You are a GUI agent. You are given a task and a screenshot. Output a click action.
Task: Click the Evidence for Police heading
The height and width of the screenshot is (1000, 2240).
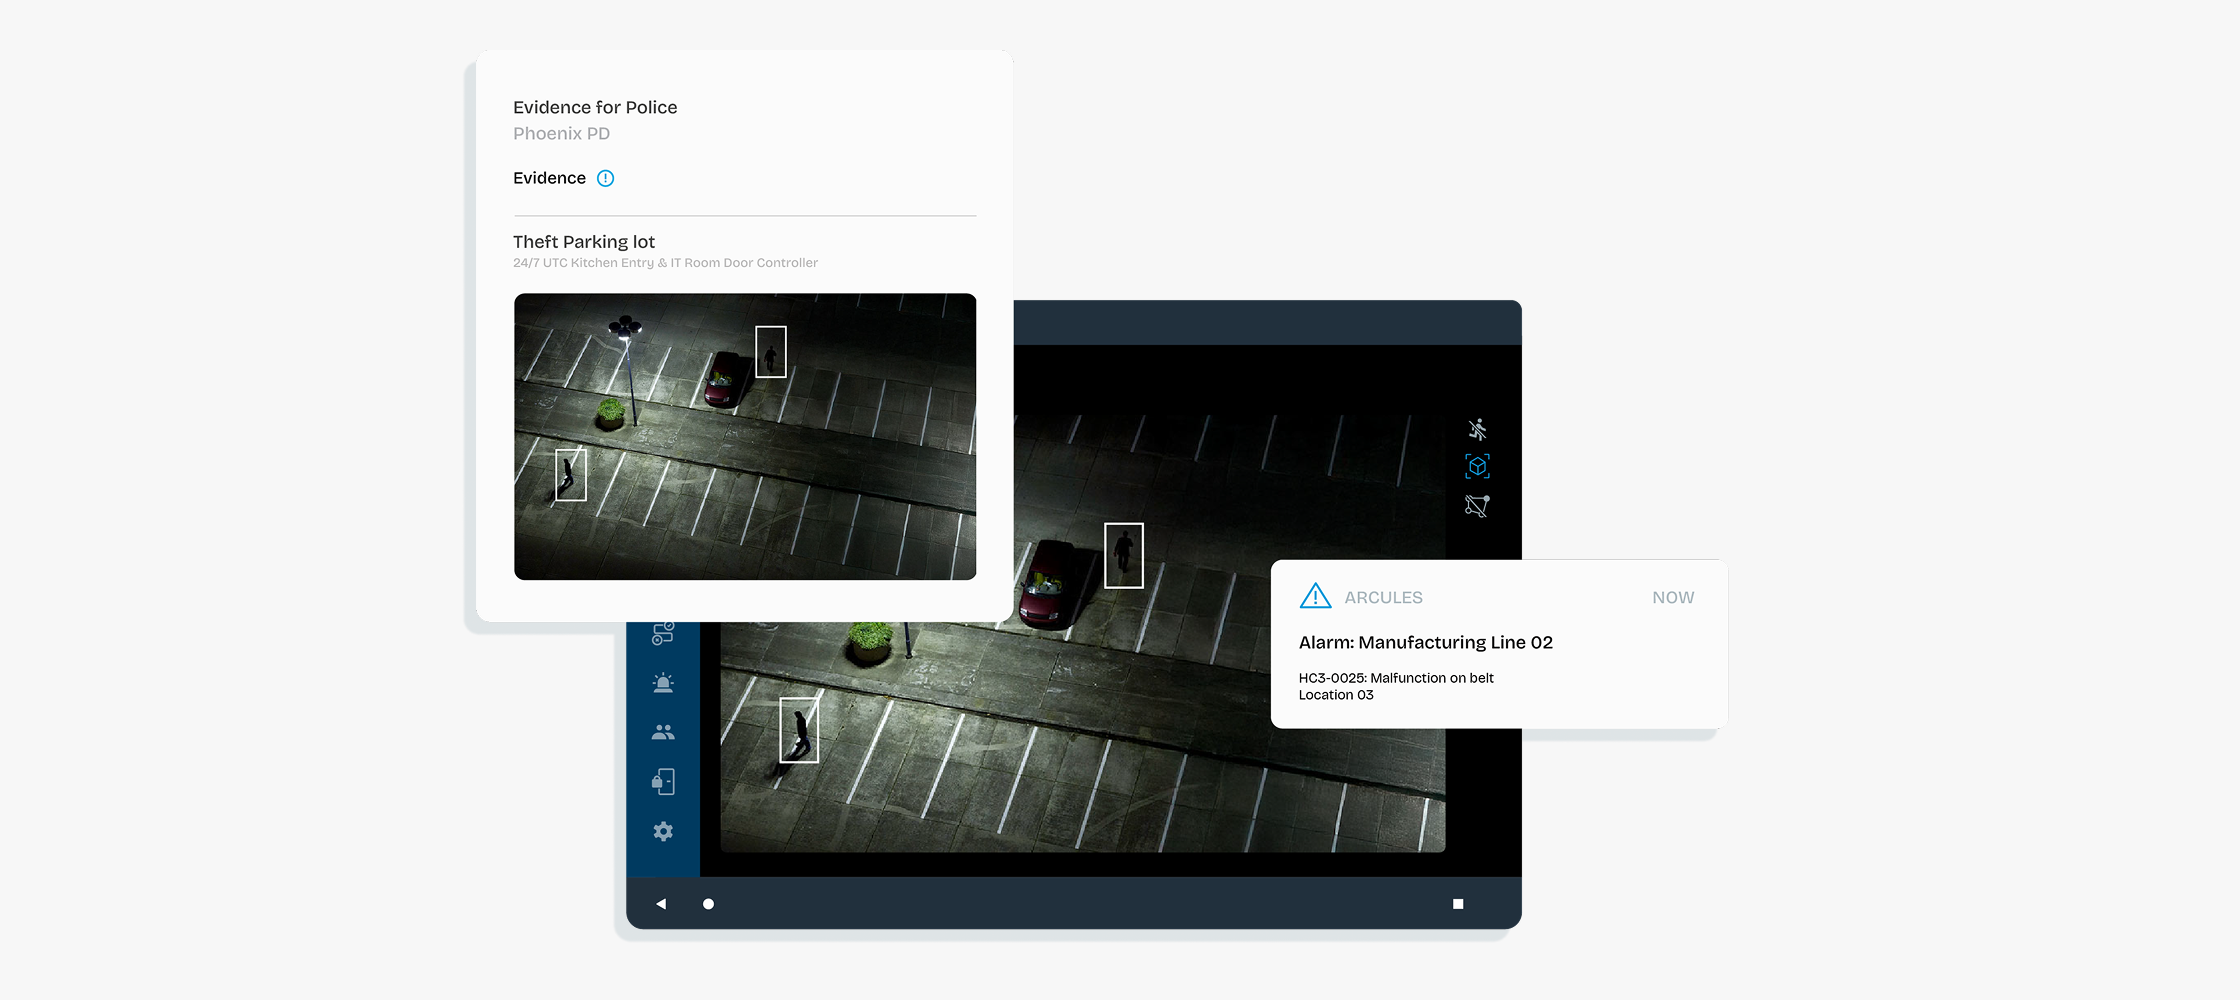(595, 107)
